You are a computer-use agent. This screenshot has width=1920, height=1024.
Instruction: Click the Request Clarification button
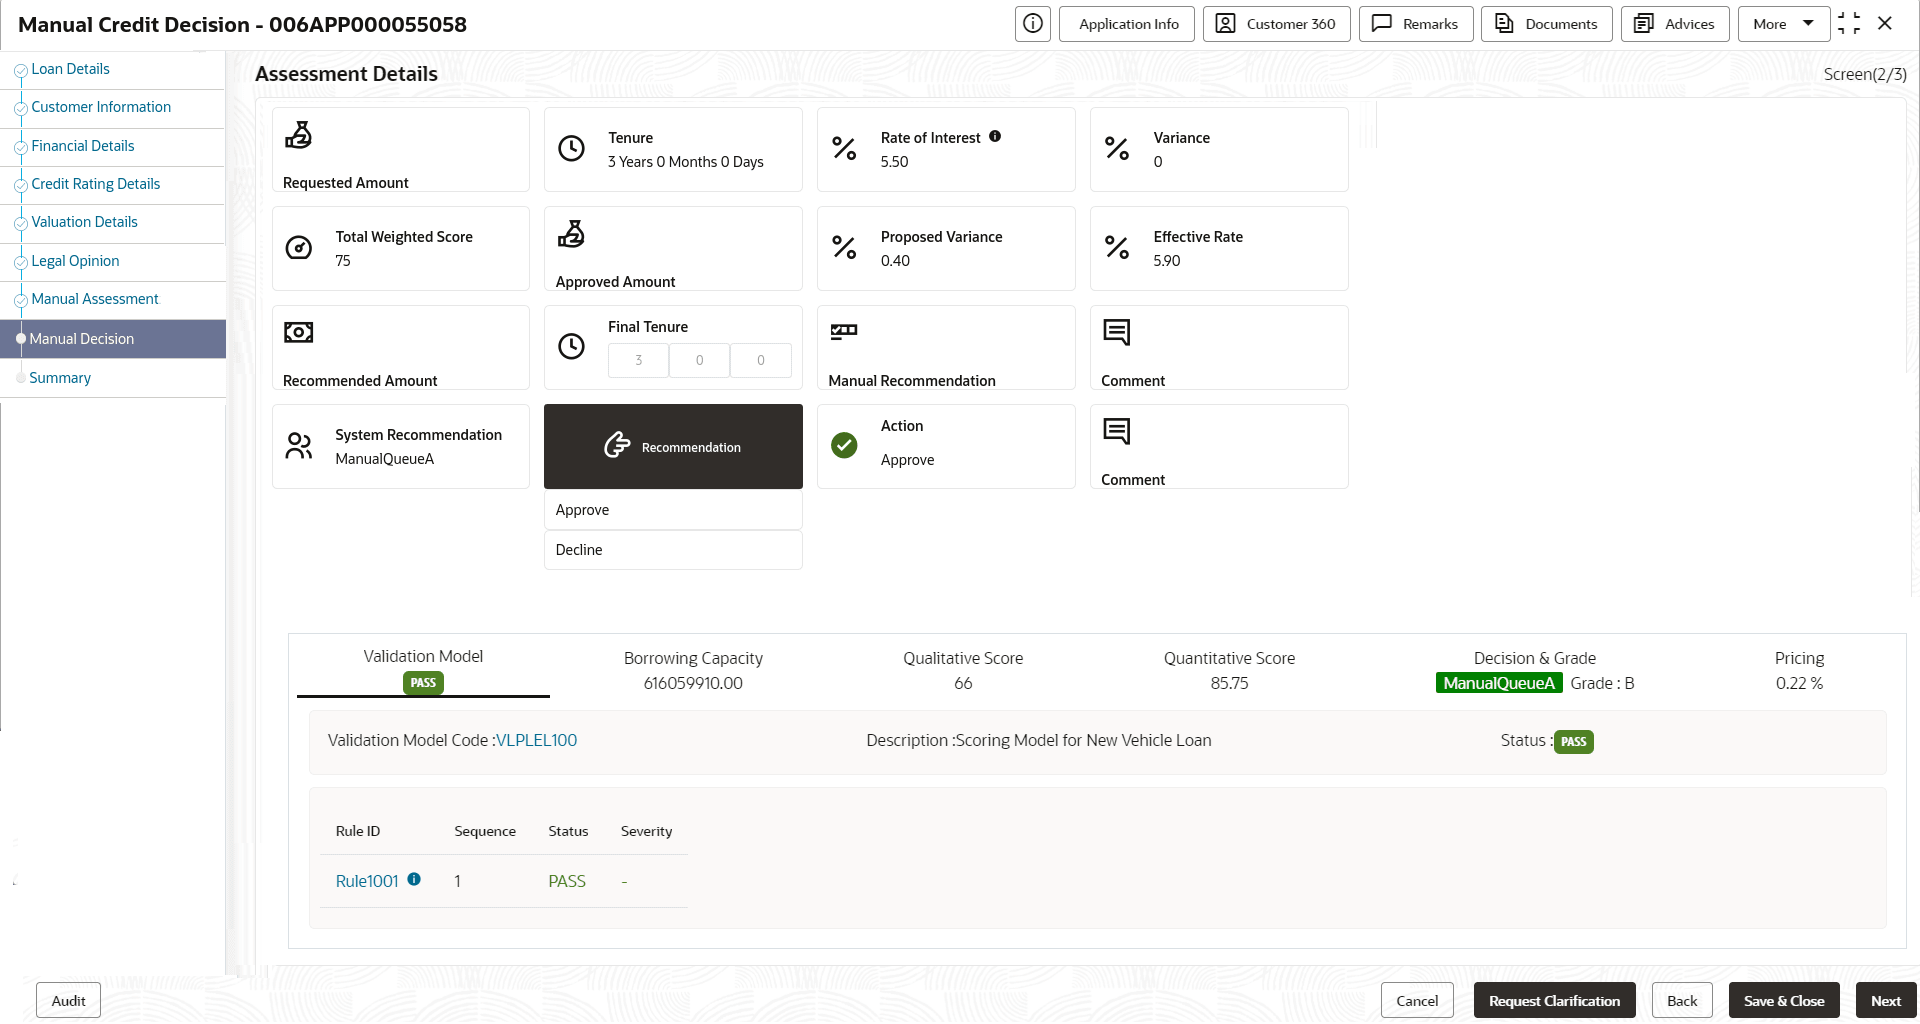[1554, 1001]
